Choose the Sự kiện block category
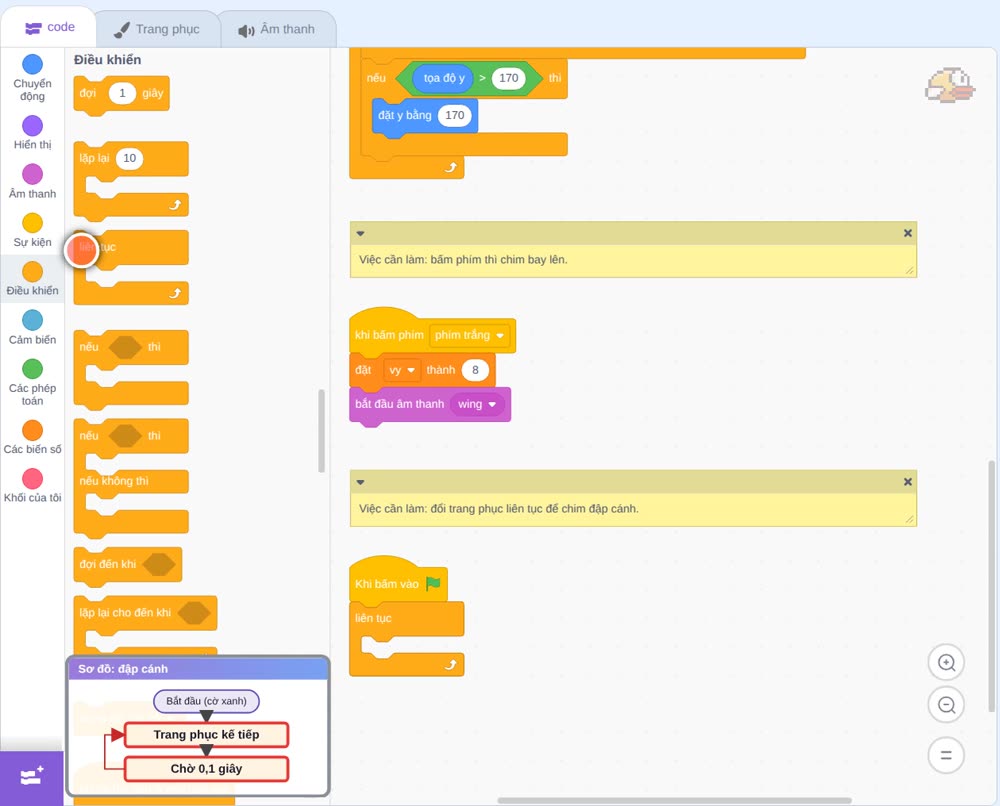Viewport: 1000px width, 806px height. 32,230
